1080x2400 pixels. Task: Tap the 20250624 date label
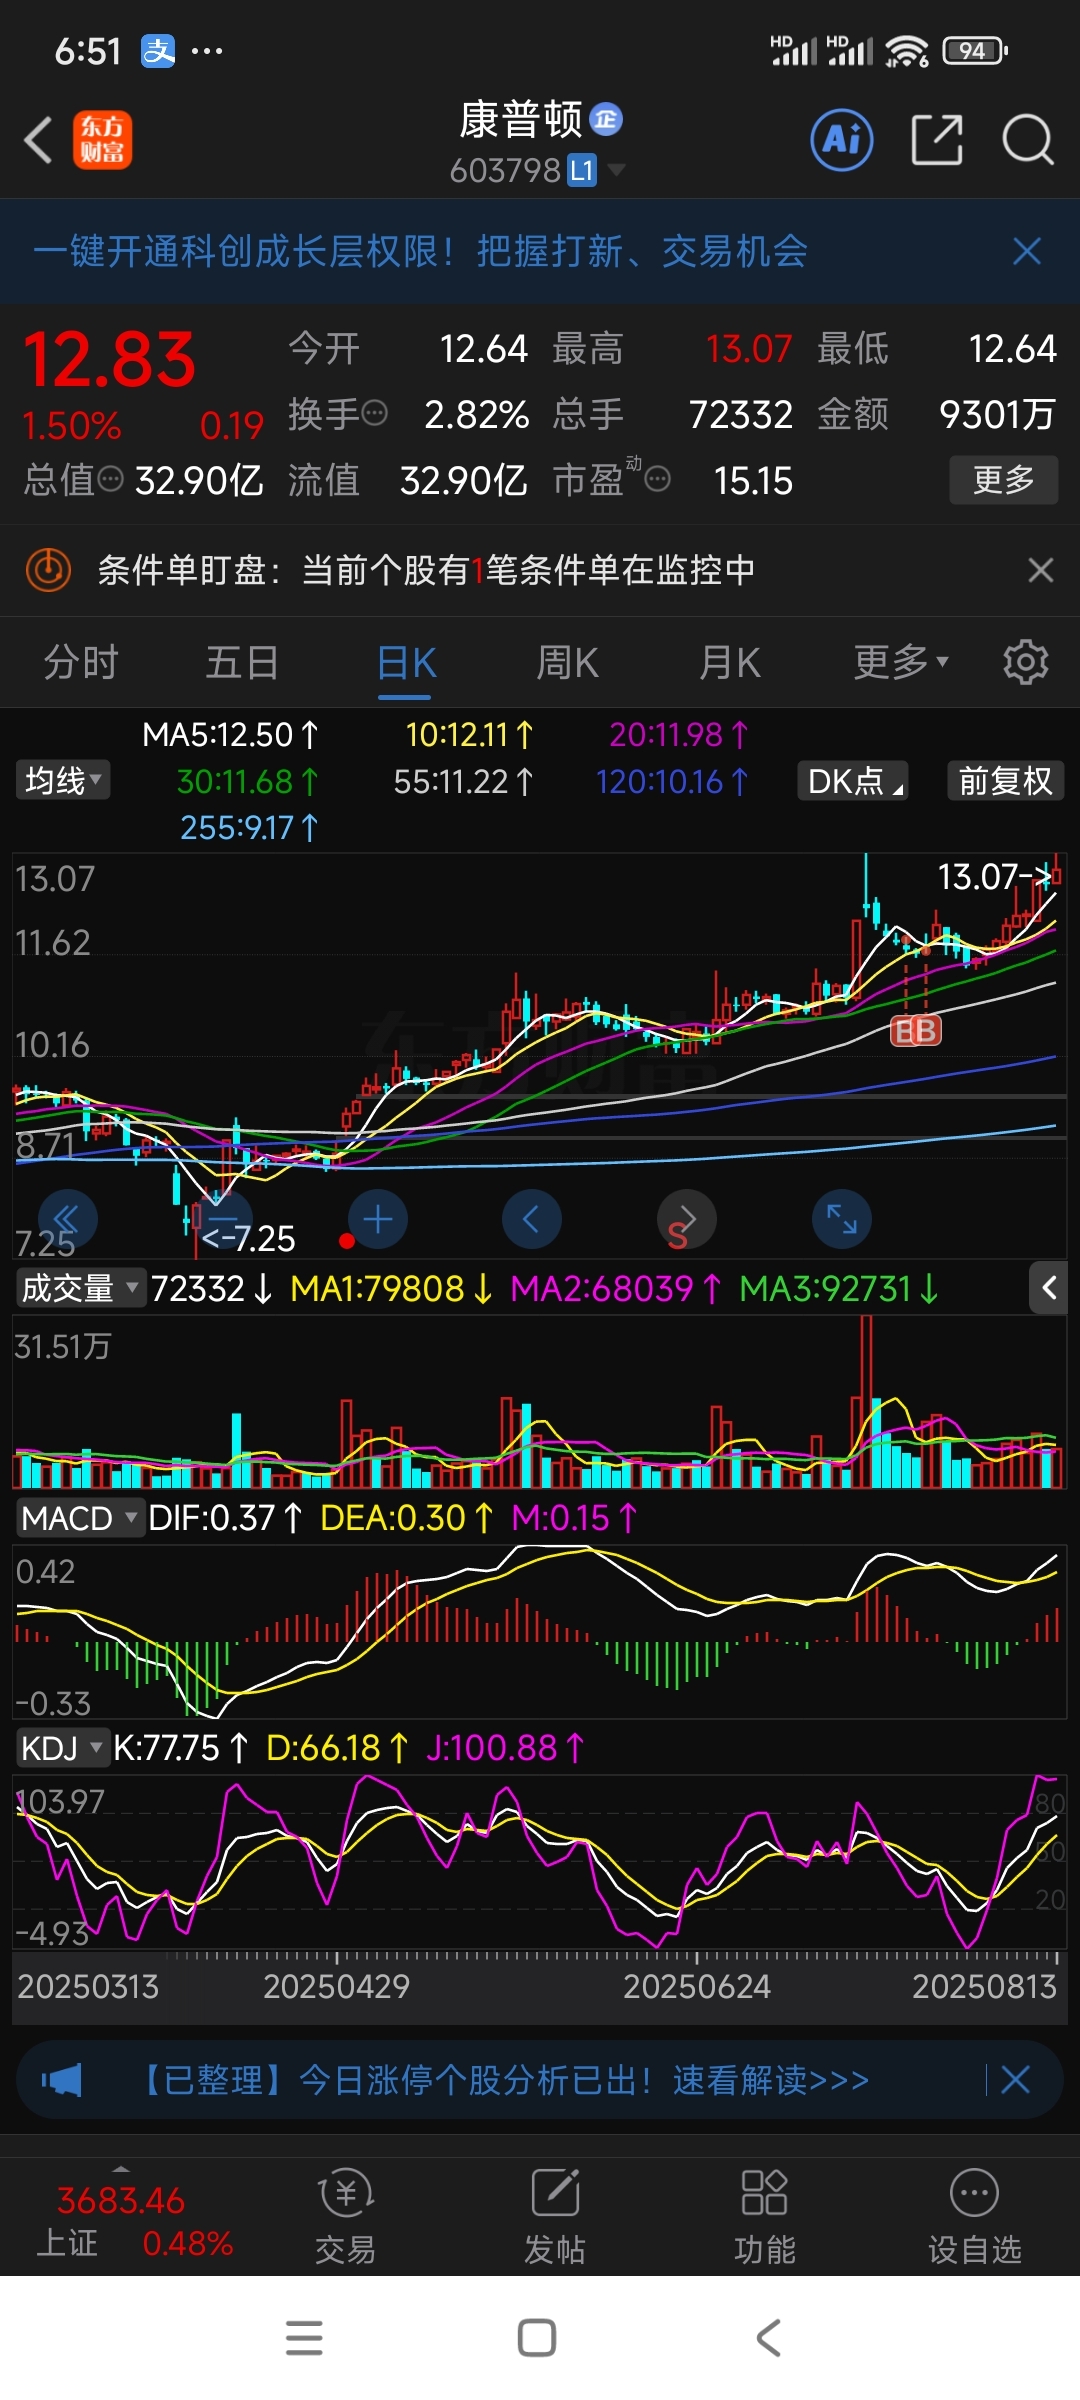click(697, 1986)
